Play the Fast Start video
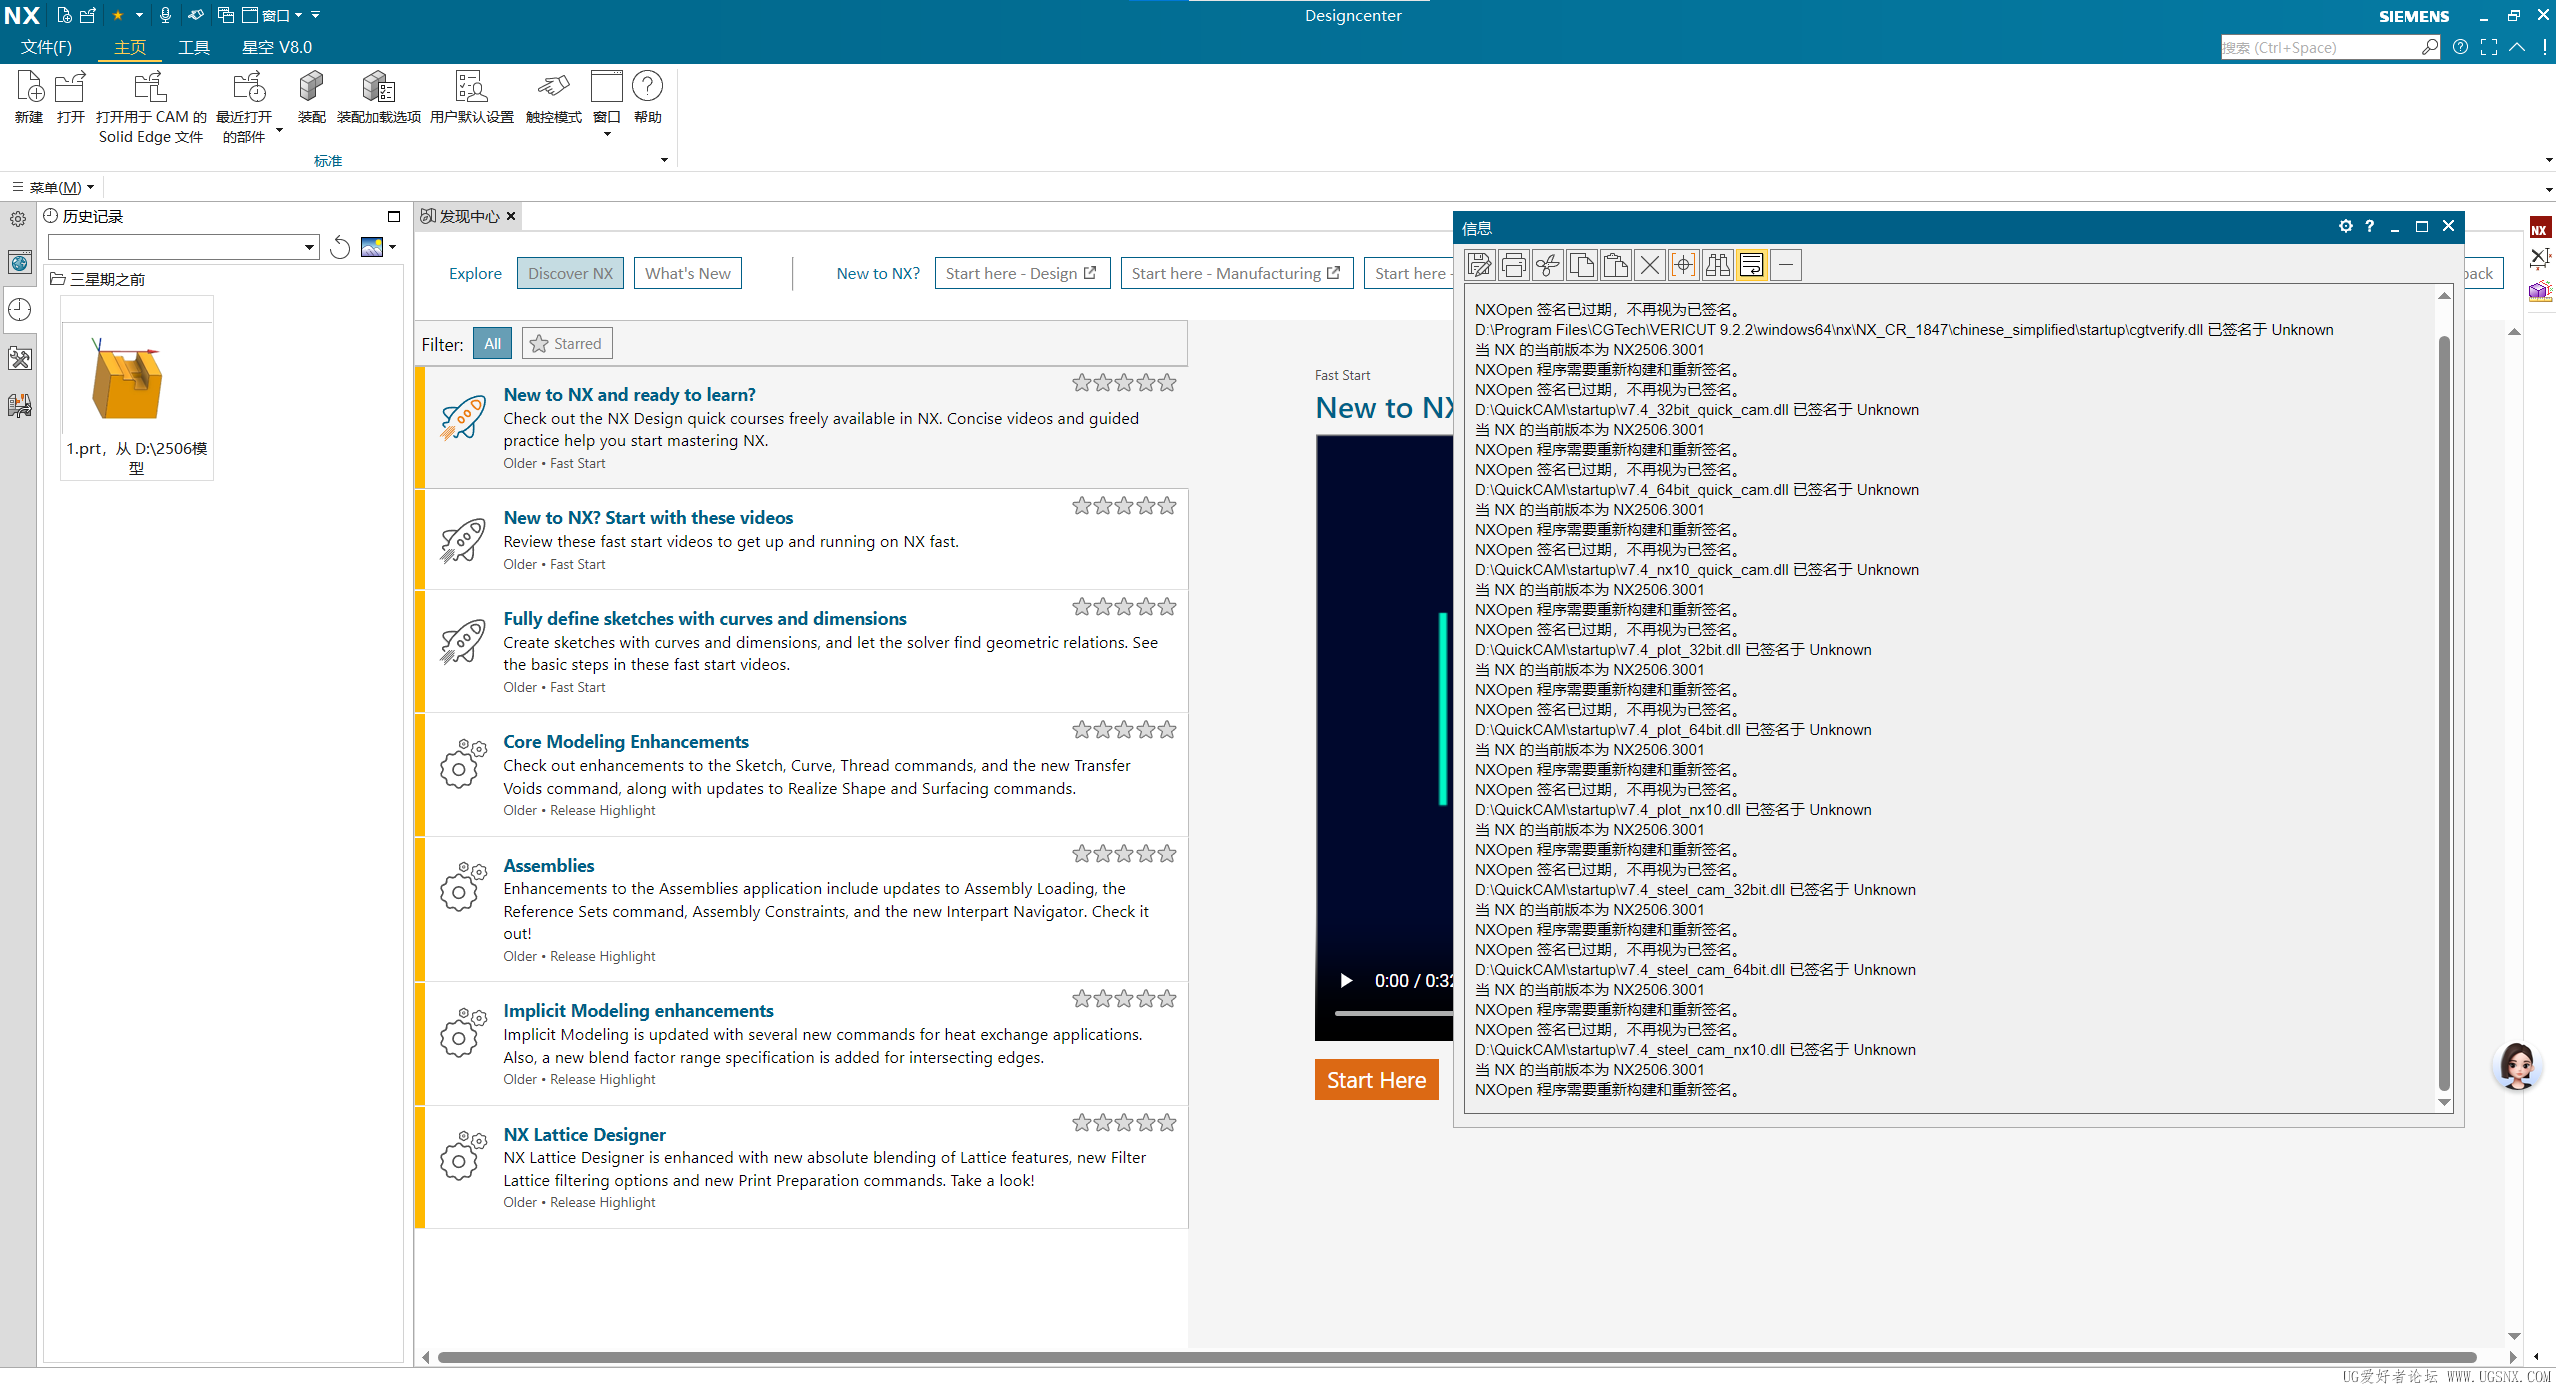Image resolution: width=2556 pixels, height=1389 pixels. [x=1346, y=981]
